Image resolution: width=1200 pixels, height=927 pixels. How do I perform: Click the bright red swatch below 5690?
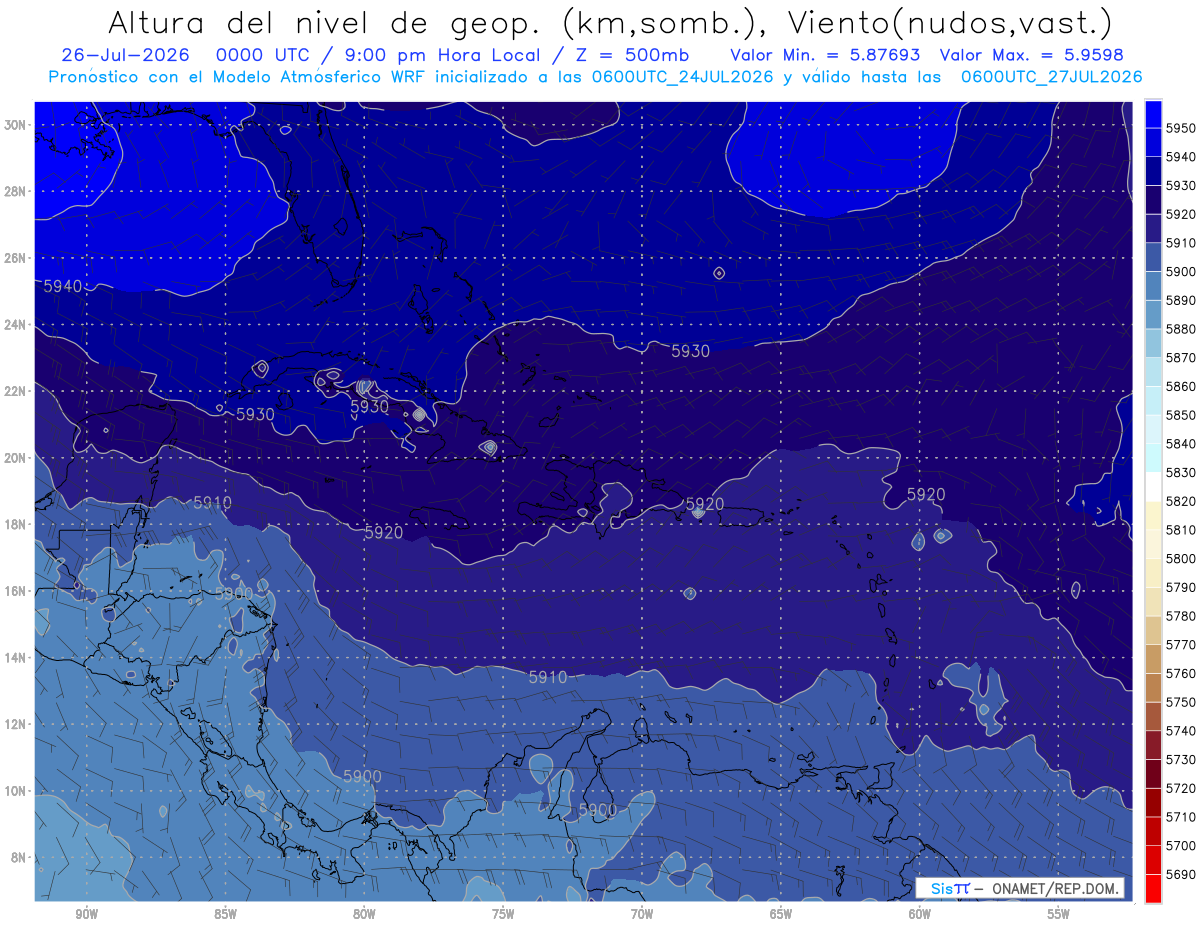click(x=1154, y=888)
